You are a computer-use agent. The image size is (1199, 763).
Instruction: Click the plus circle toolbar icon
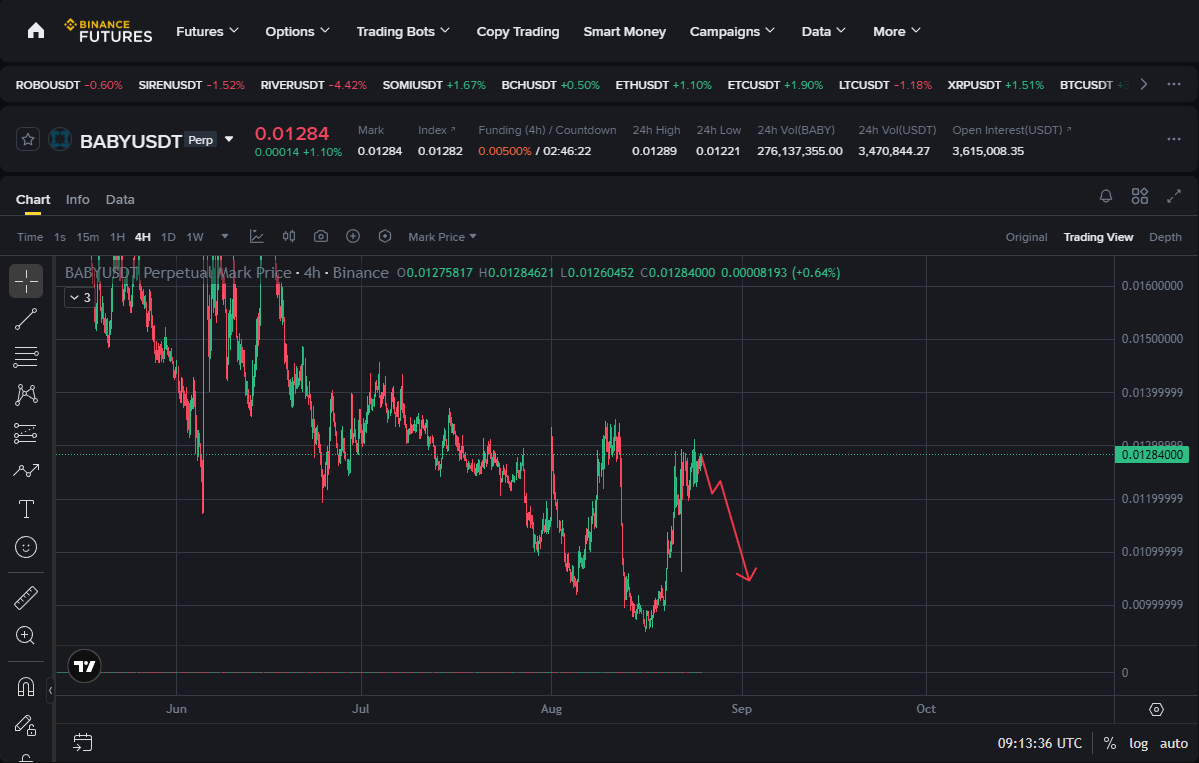point(353,237)
